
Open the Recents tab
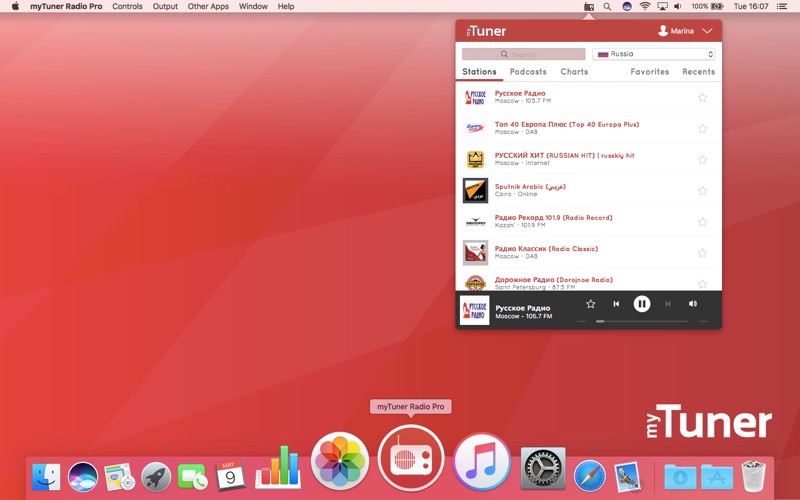[x=698, y=72]
